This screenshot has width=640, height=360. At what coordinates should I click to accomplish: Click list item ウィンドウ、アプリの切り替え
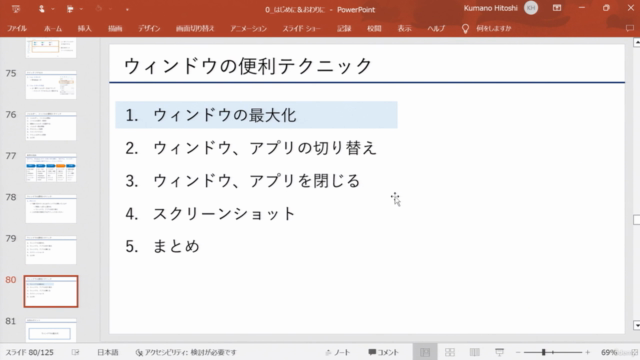(264, 148)
